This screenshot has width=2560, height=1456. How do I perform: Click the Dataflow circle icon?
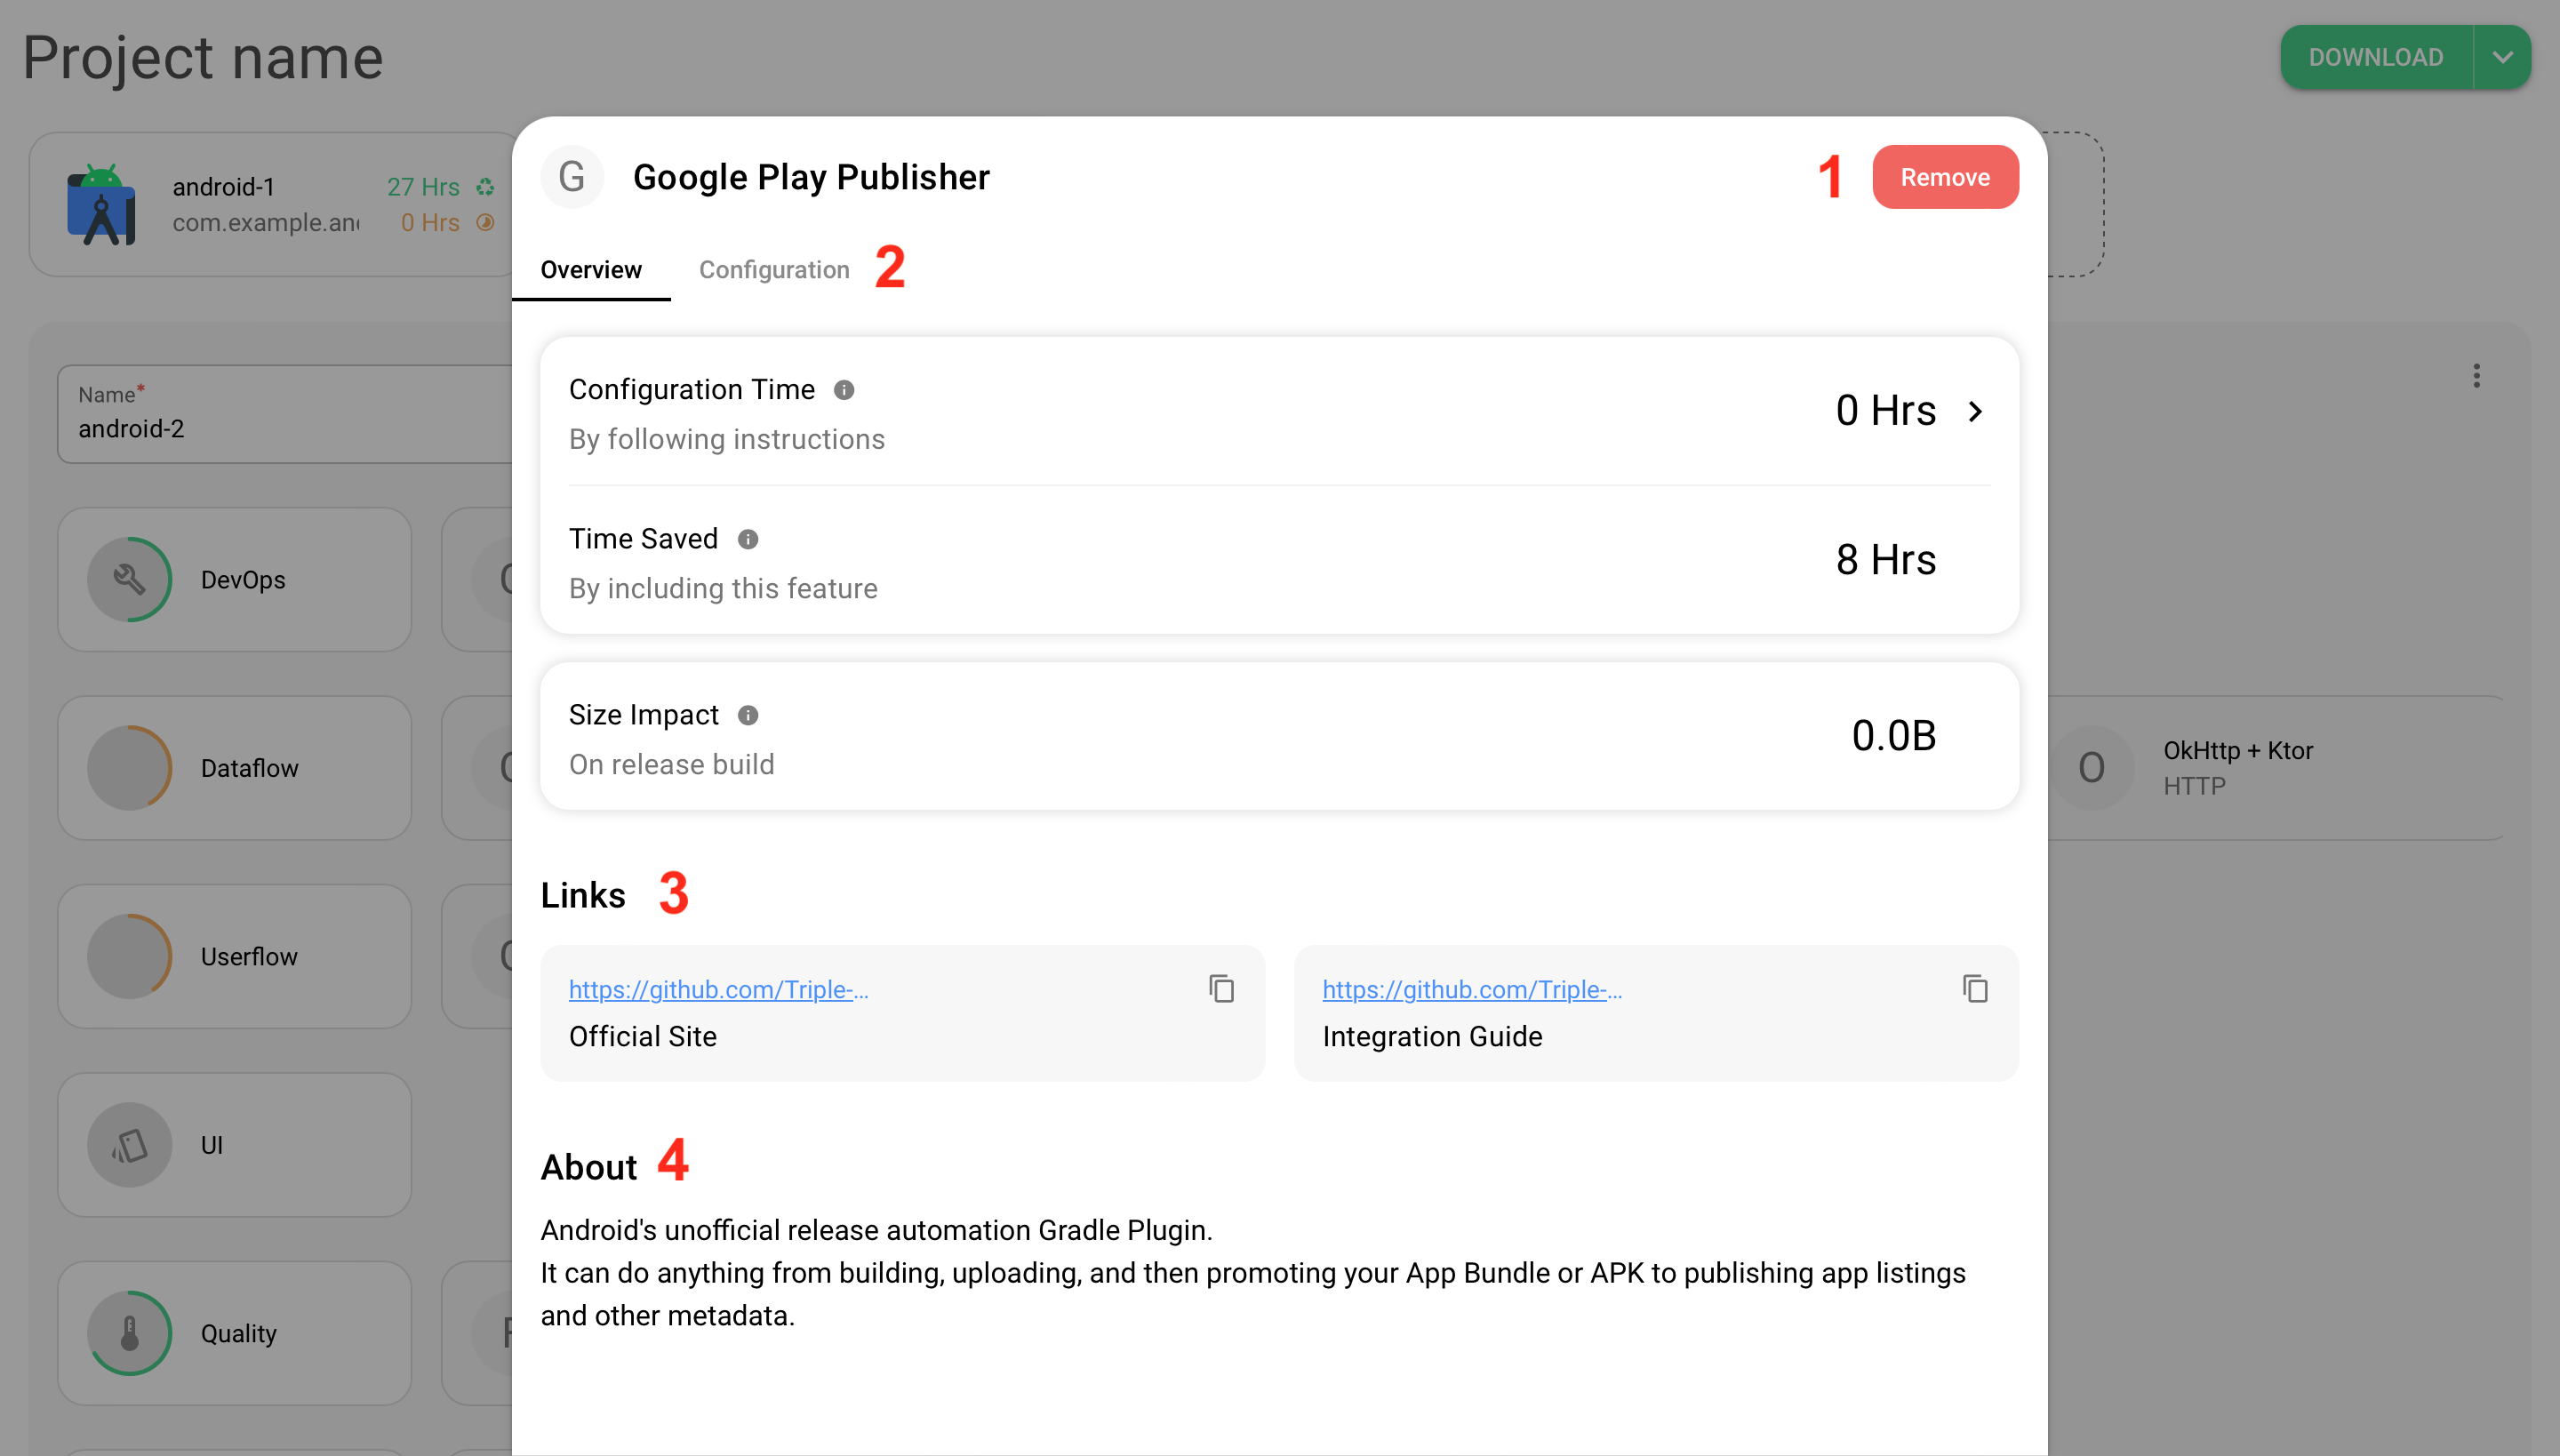pyautogui.click(x=130, y=768)
